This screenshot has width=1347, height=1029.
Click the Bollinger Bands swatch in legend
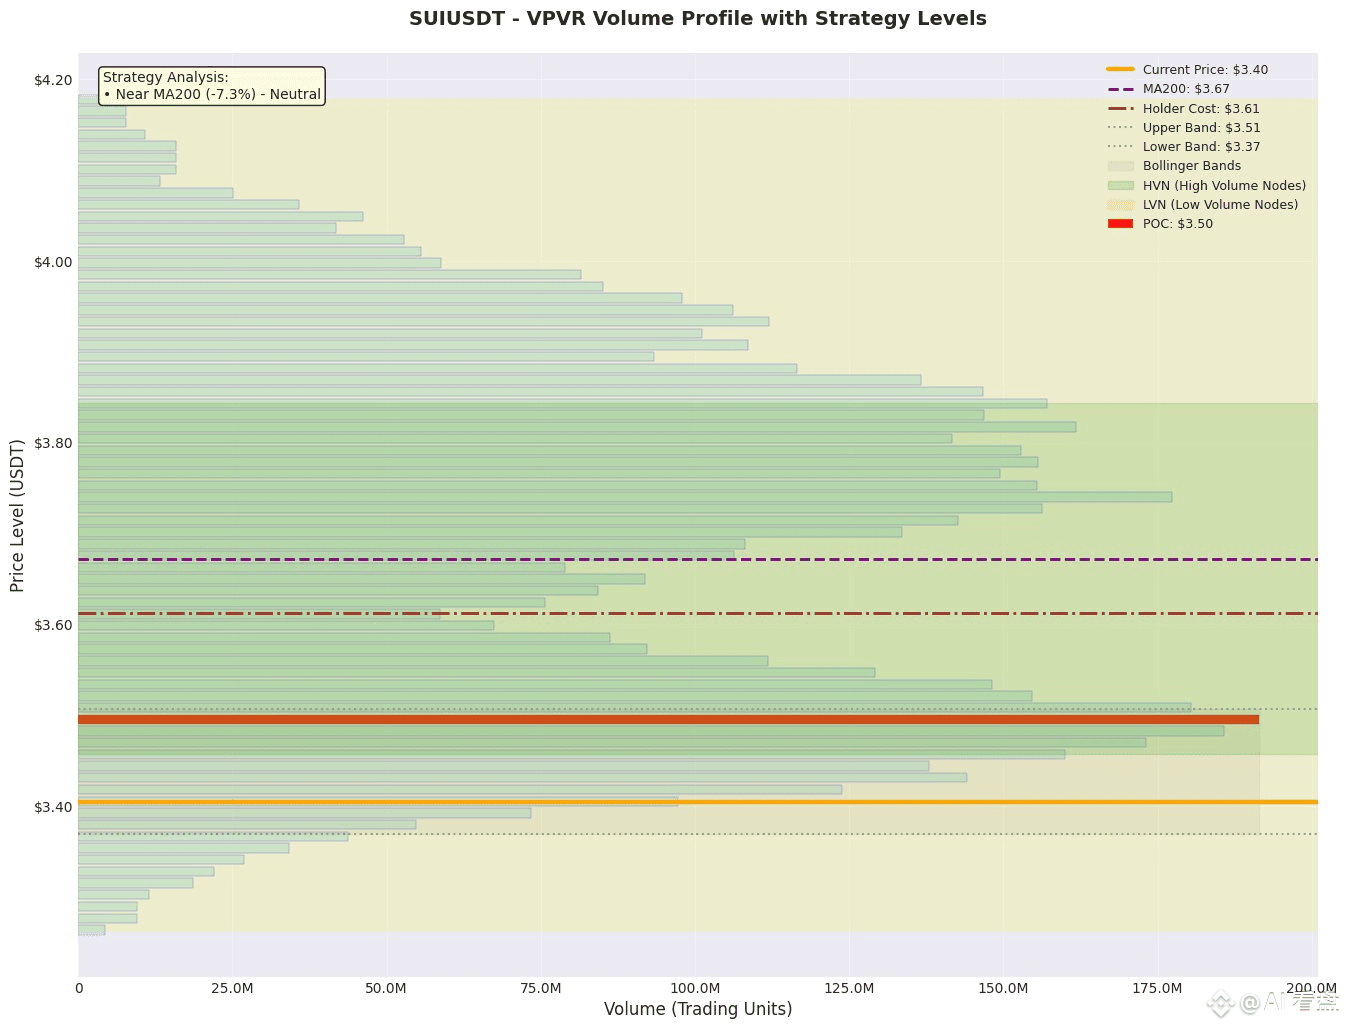pos(1120,166)
